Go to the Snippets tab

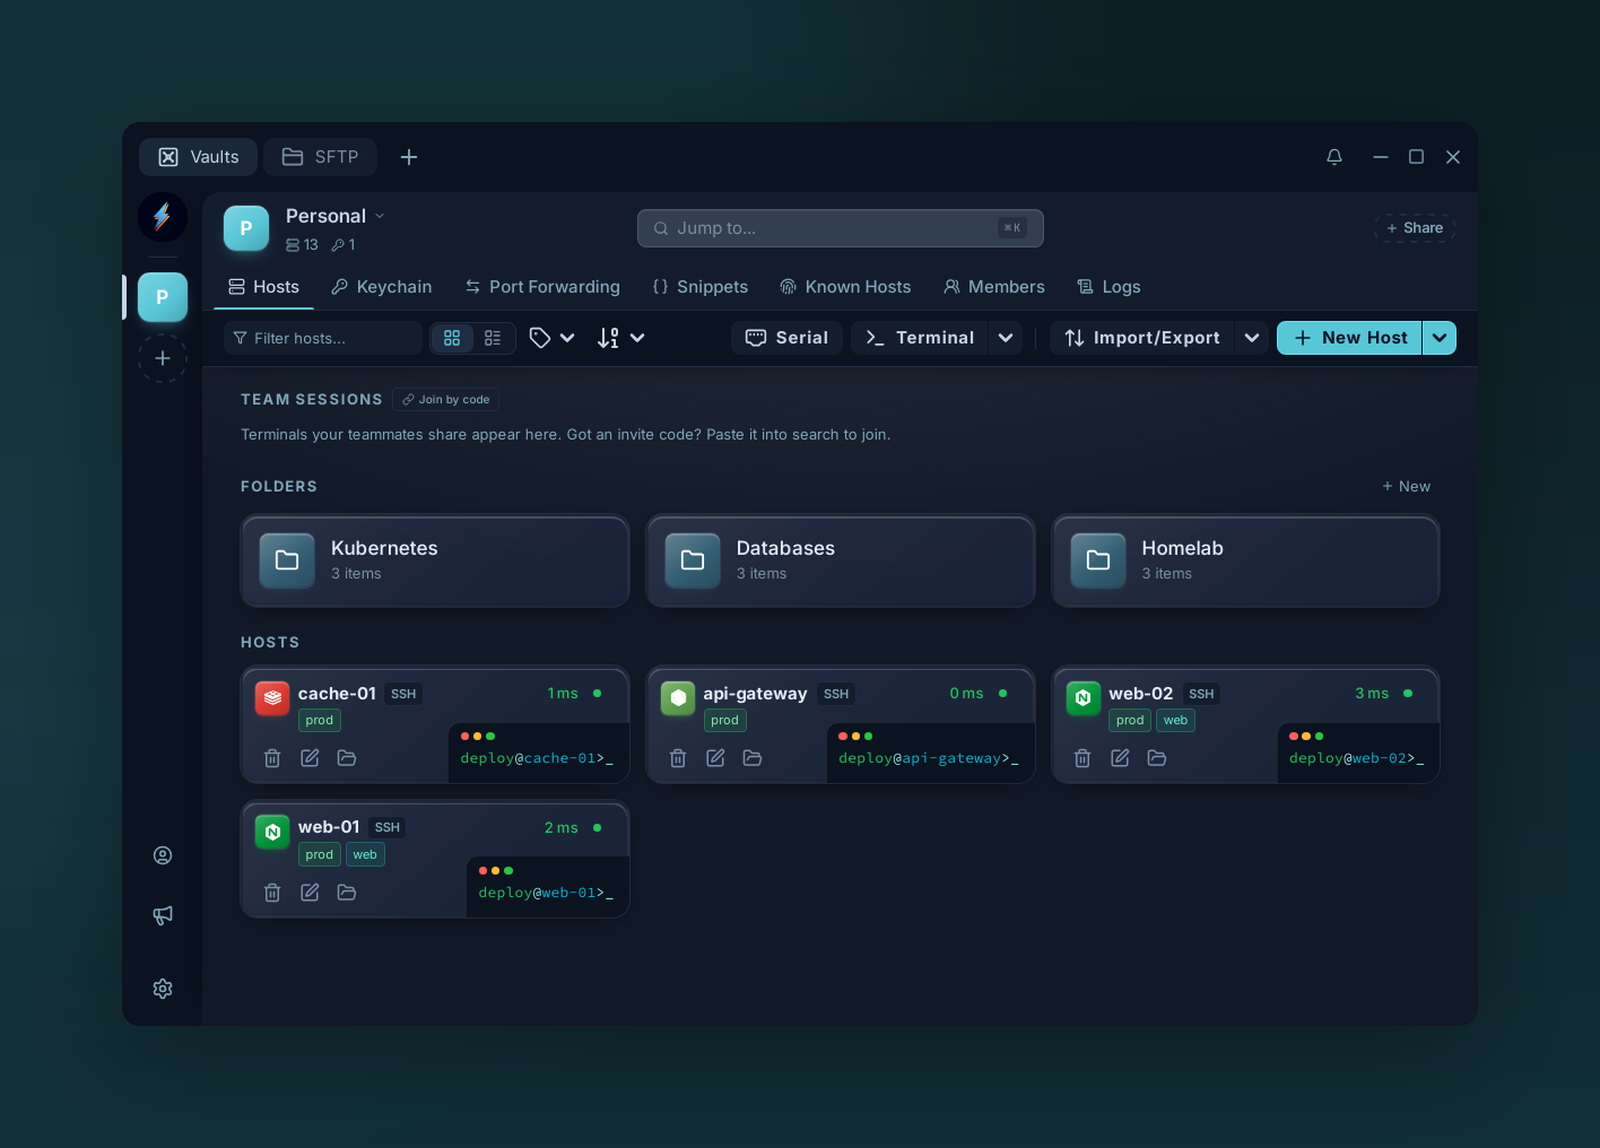700,287
